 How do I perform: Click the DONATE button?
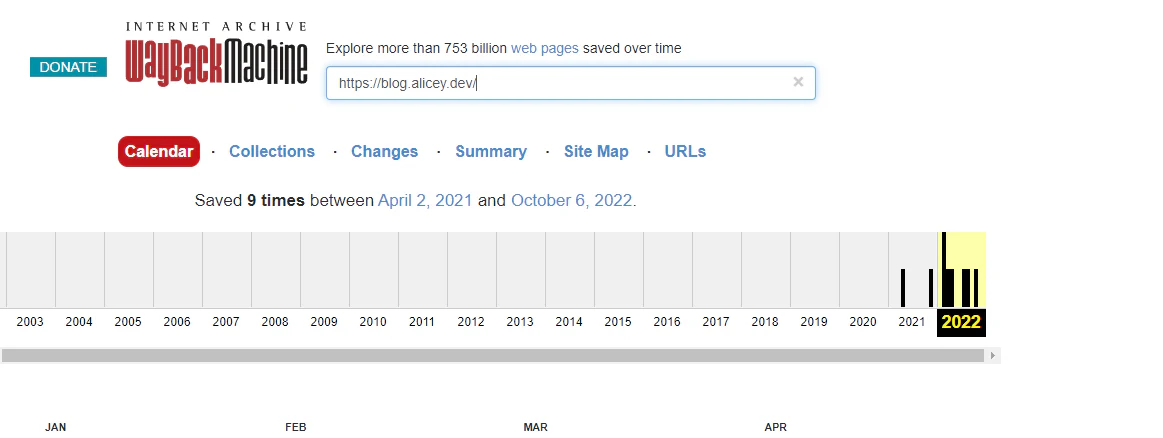pos(68,67)
